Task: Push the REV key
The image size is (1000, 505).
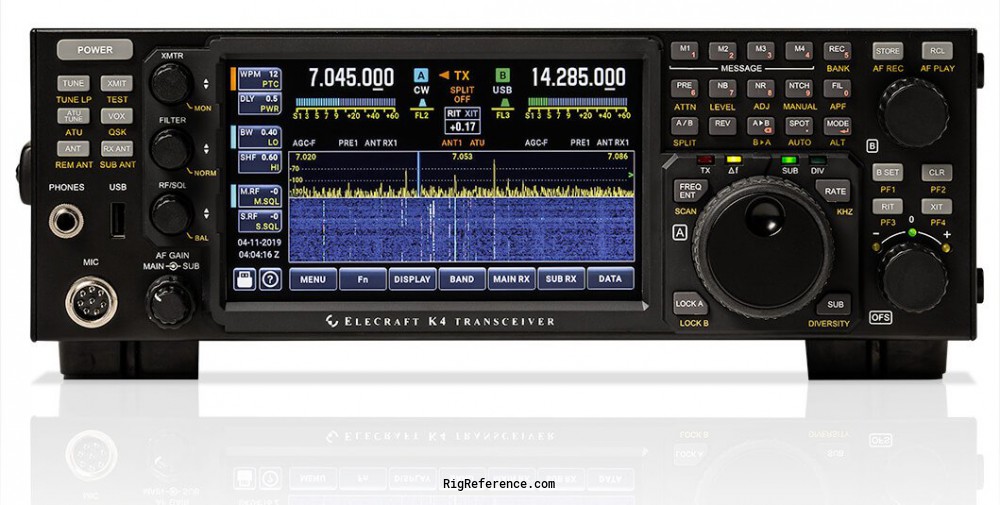Action: [x=723, y=125]
